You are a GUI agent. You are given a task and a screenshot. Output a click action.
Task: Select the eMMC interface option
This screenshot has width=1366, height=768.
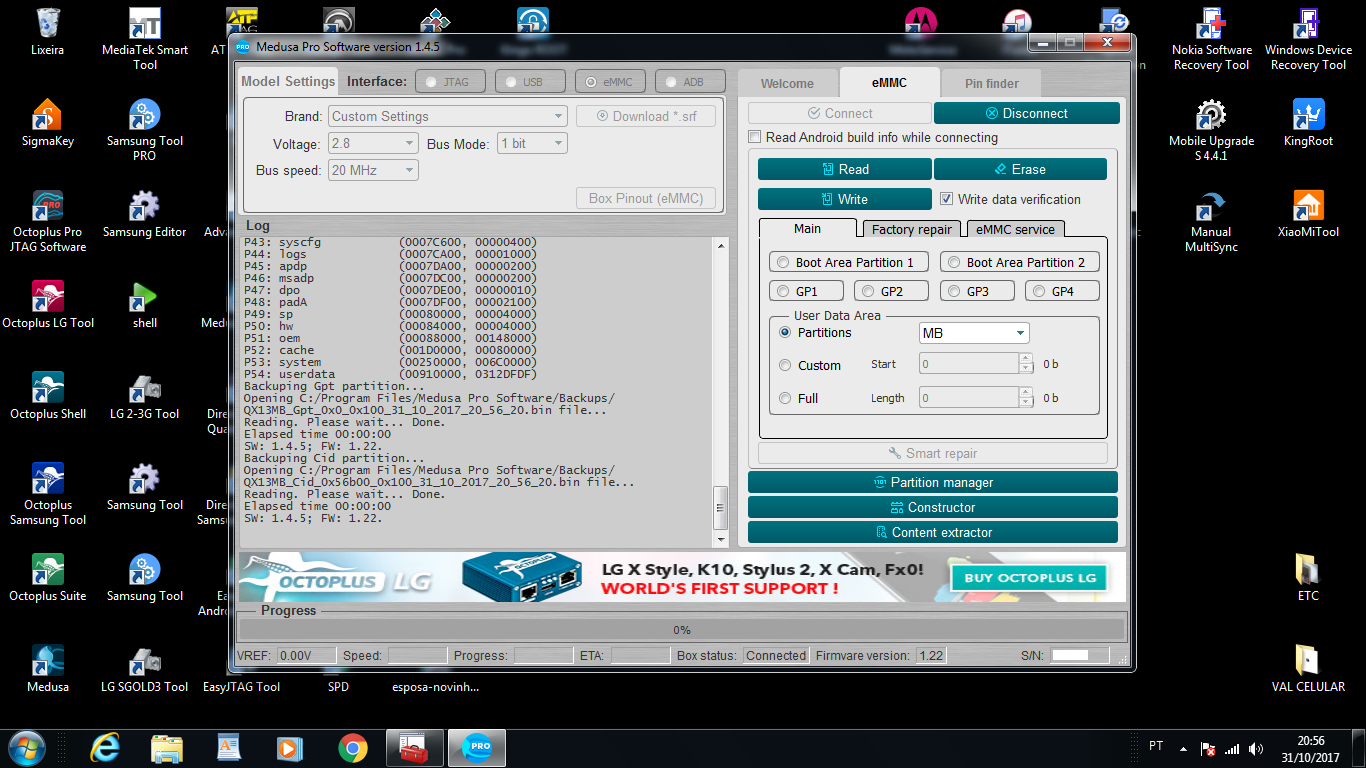[x=611, y=82]
